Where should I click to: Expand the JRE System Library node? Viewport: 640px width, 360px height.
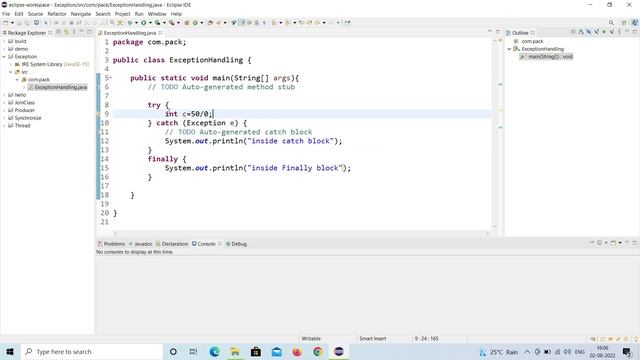[x=11, y=64]
